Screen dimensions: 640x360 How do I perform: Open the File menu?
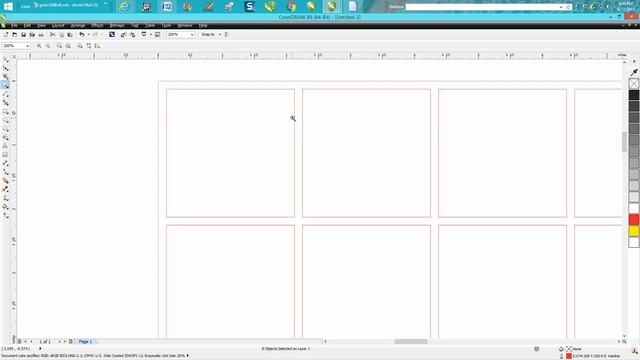pyautogui.click(x=14, y=25)
